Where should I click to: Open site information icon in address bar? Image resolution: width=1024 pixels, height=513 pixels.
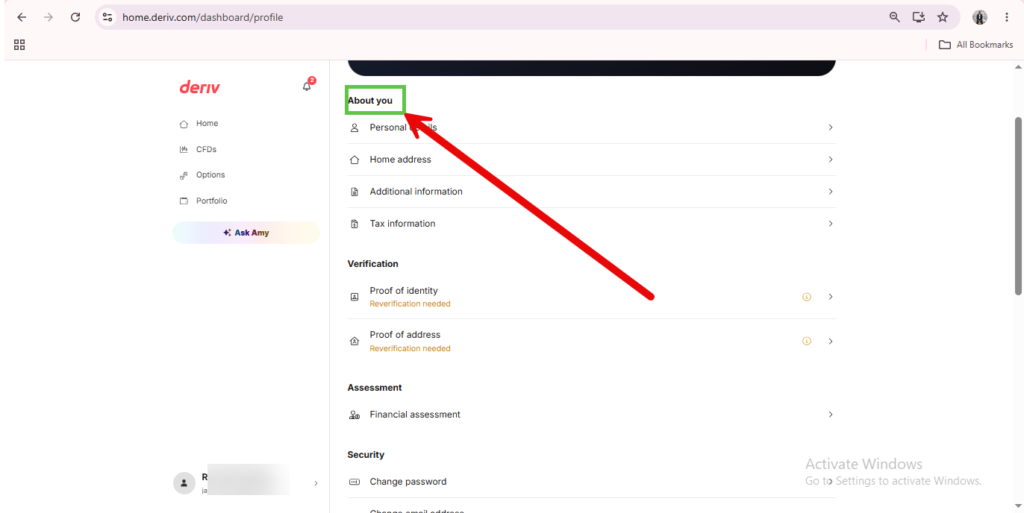pyautogui.click(x=108, y=18)
